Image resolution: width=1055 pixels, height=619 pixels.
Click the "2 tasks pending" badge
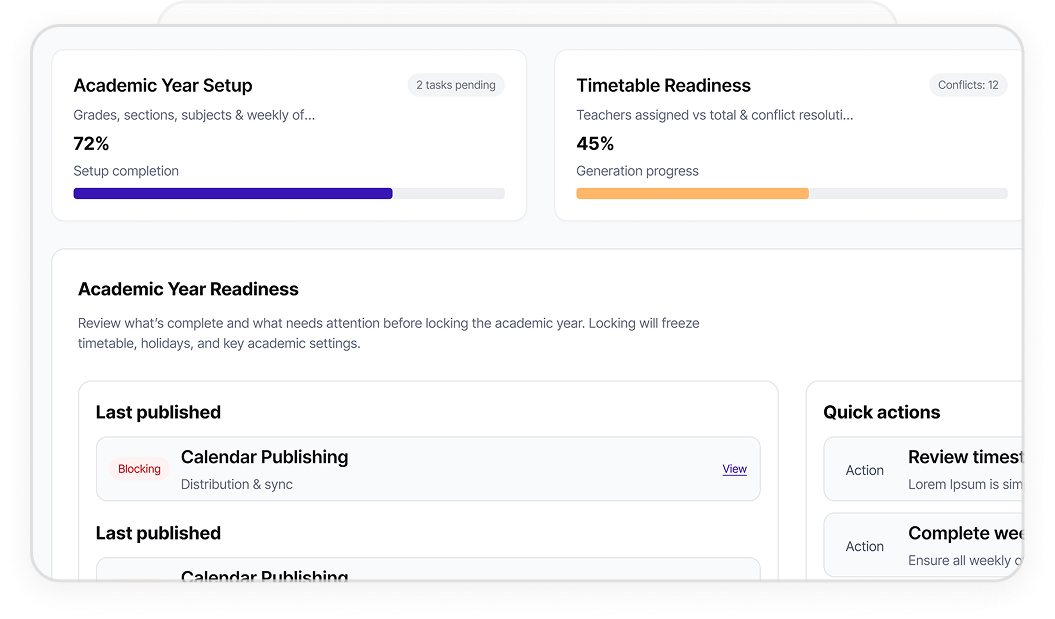[456, 85]
